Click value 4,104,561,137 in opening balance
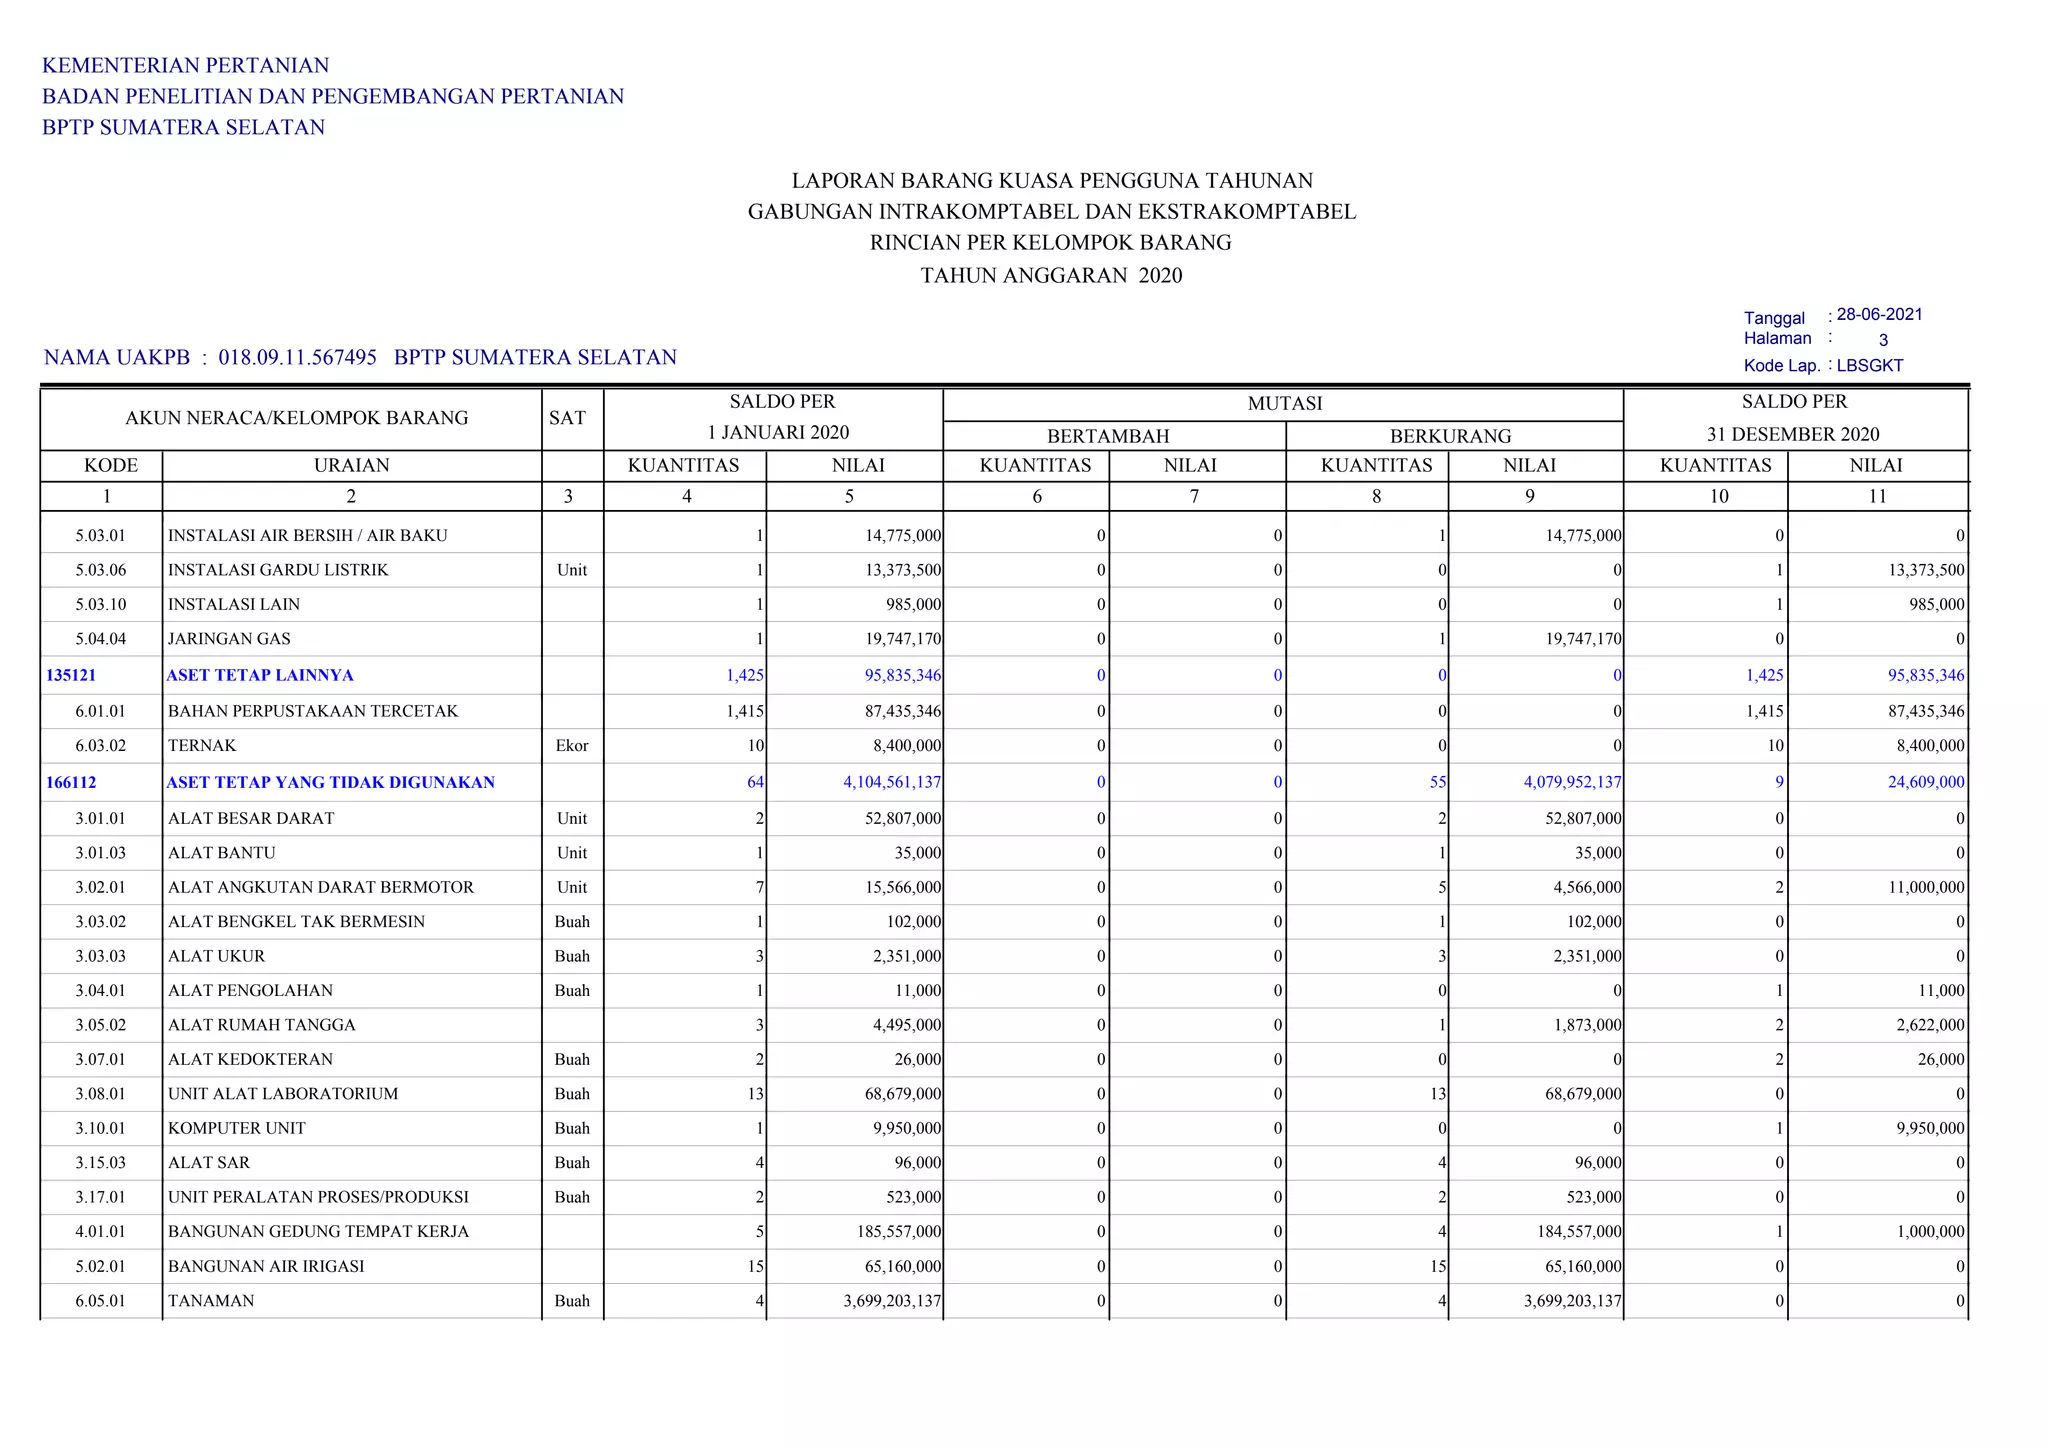The image size is (2048, 1448). (891, 782)
